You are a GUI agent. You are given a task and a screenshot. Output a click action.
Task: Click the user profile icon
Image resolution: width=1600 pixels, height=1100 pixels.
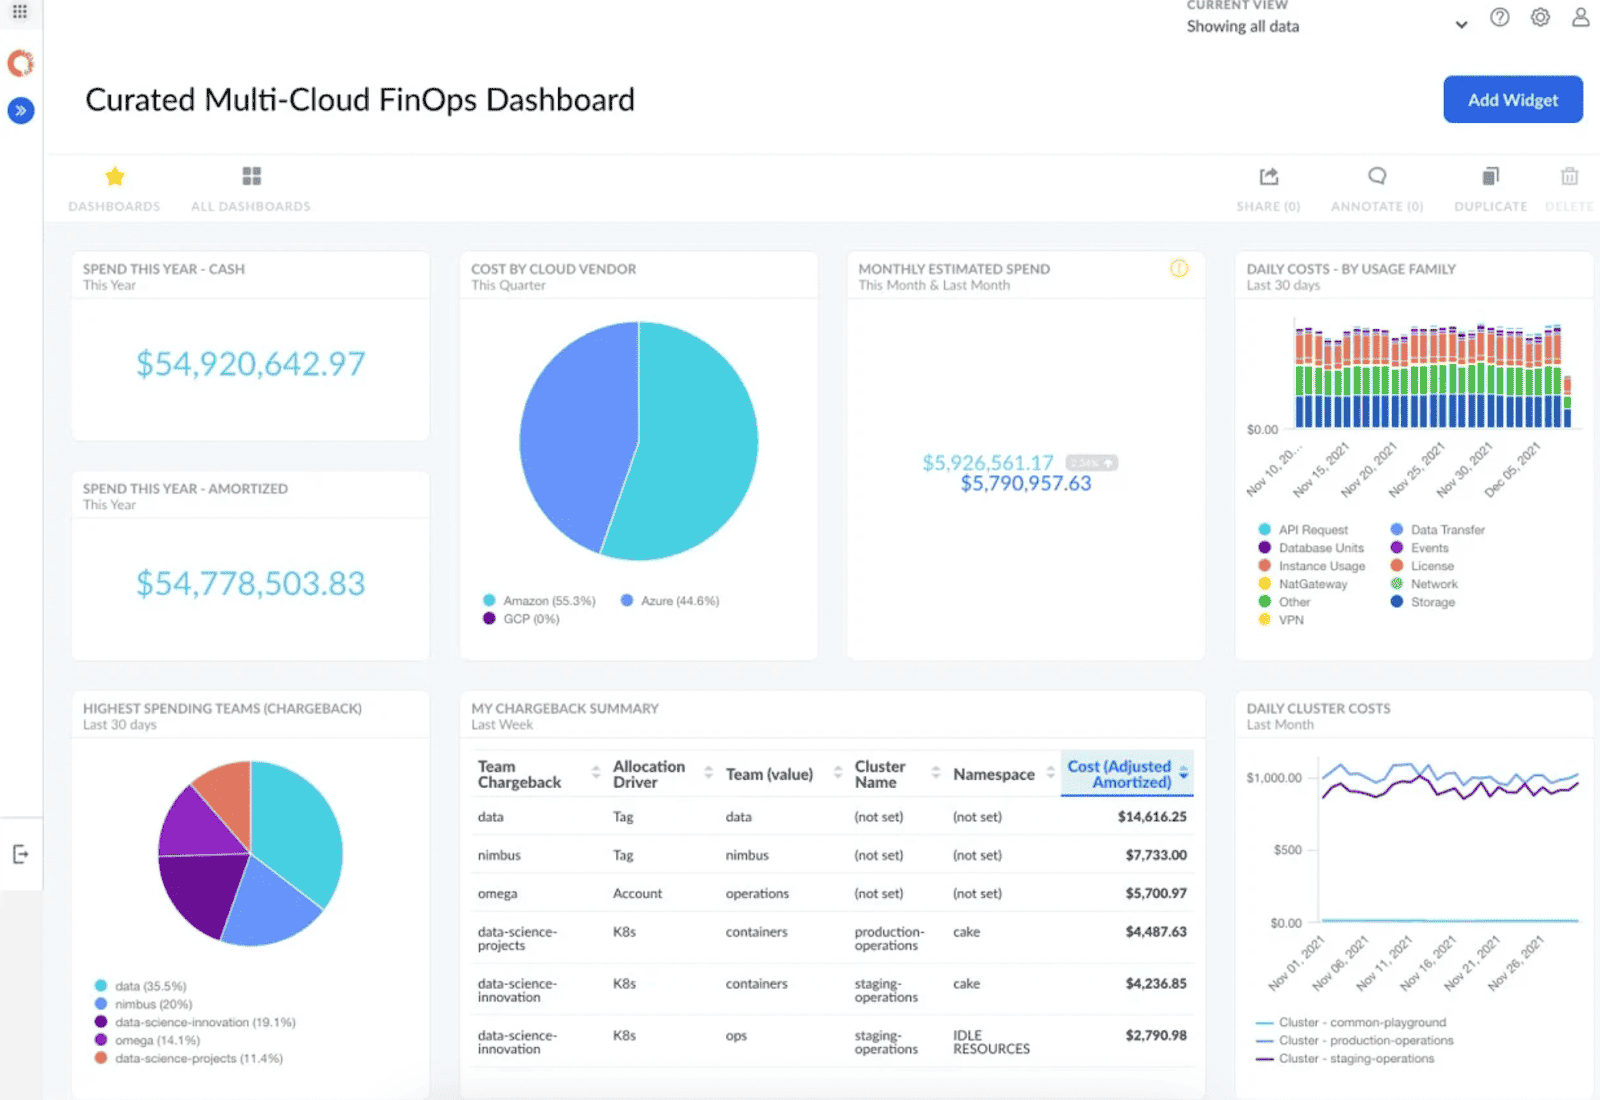1579,17
